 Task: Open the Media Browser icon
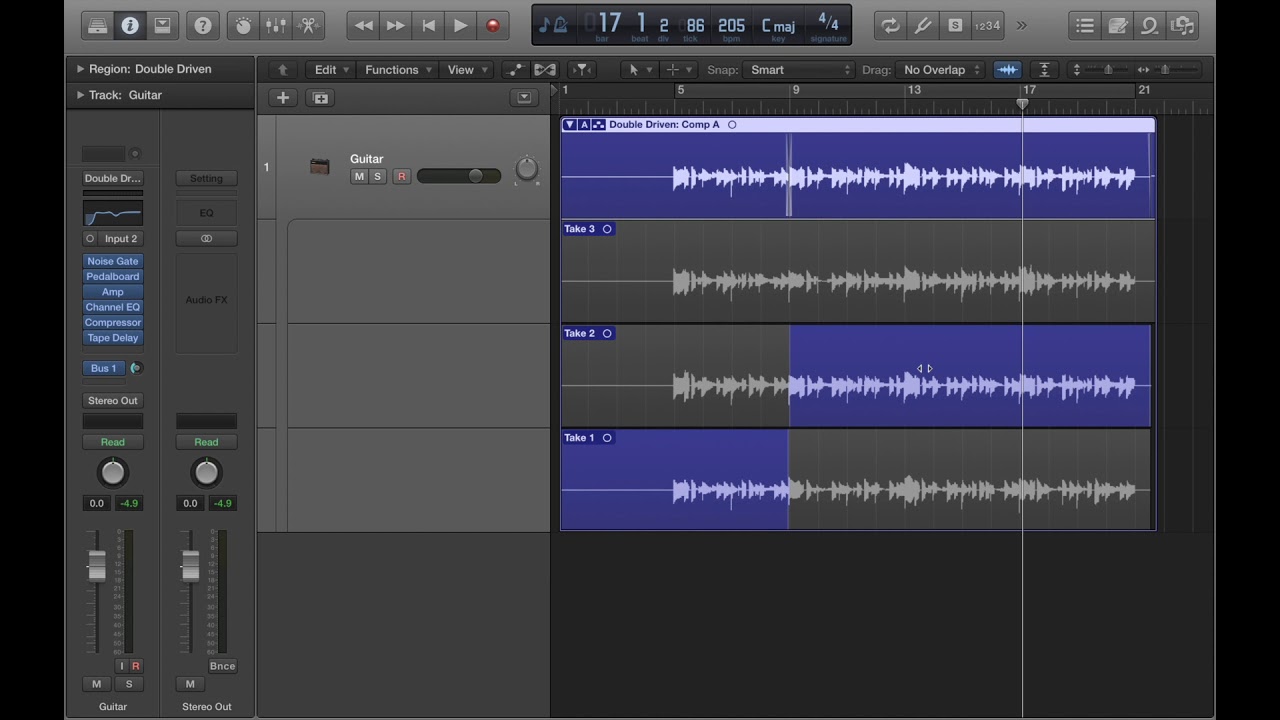coord(1182,26)
